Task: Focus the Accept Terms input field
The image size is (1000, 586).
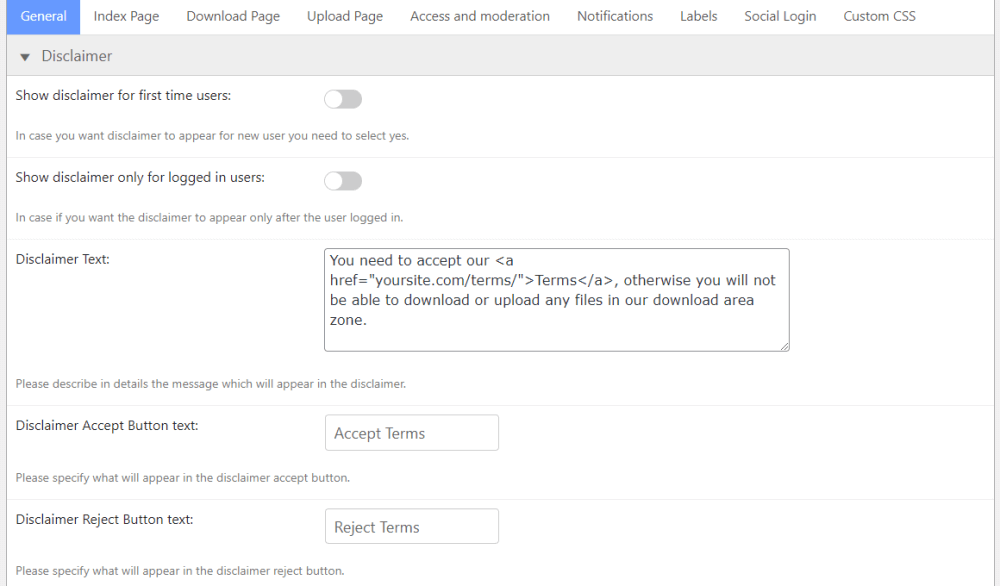Action: (411, 433)
